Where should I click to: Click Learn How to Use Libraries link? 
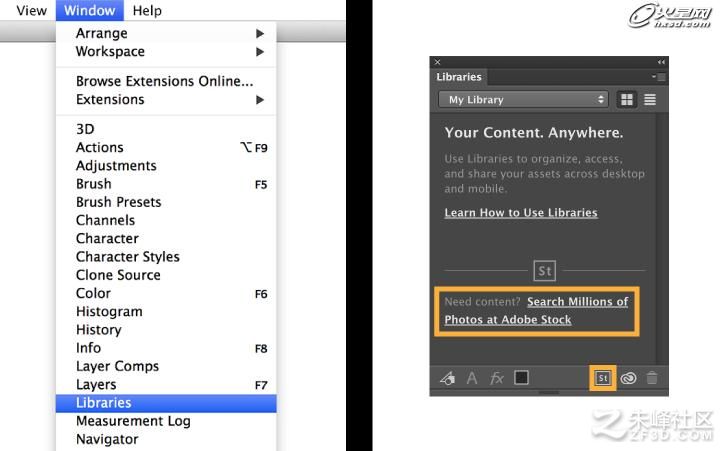click(521, 213)
